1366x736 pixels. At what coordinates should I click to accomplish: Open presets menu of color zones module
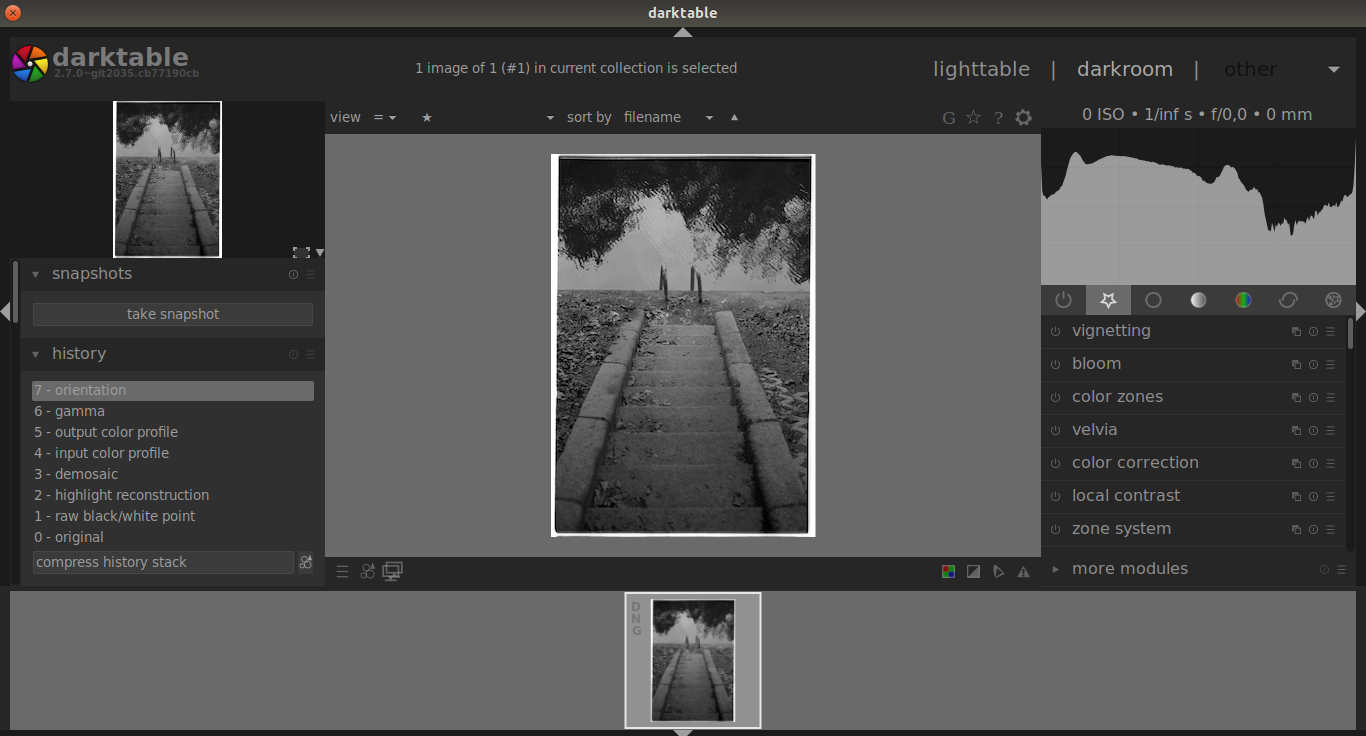(x=1330, y=398)
